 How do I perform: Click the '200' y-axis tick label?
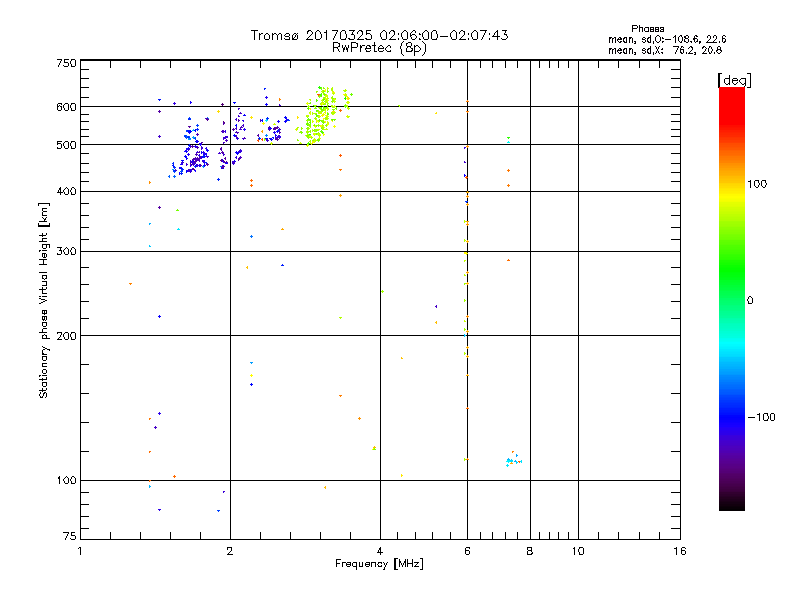pos(66,336)
